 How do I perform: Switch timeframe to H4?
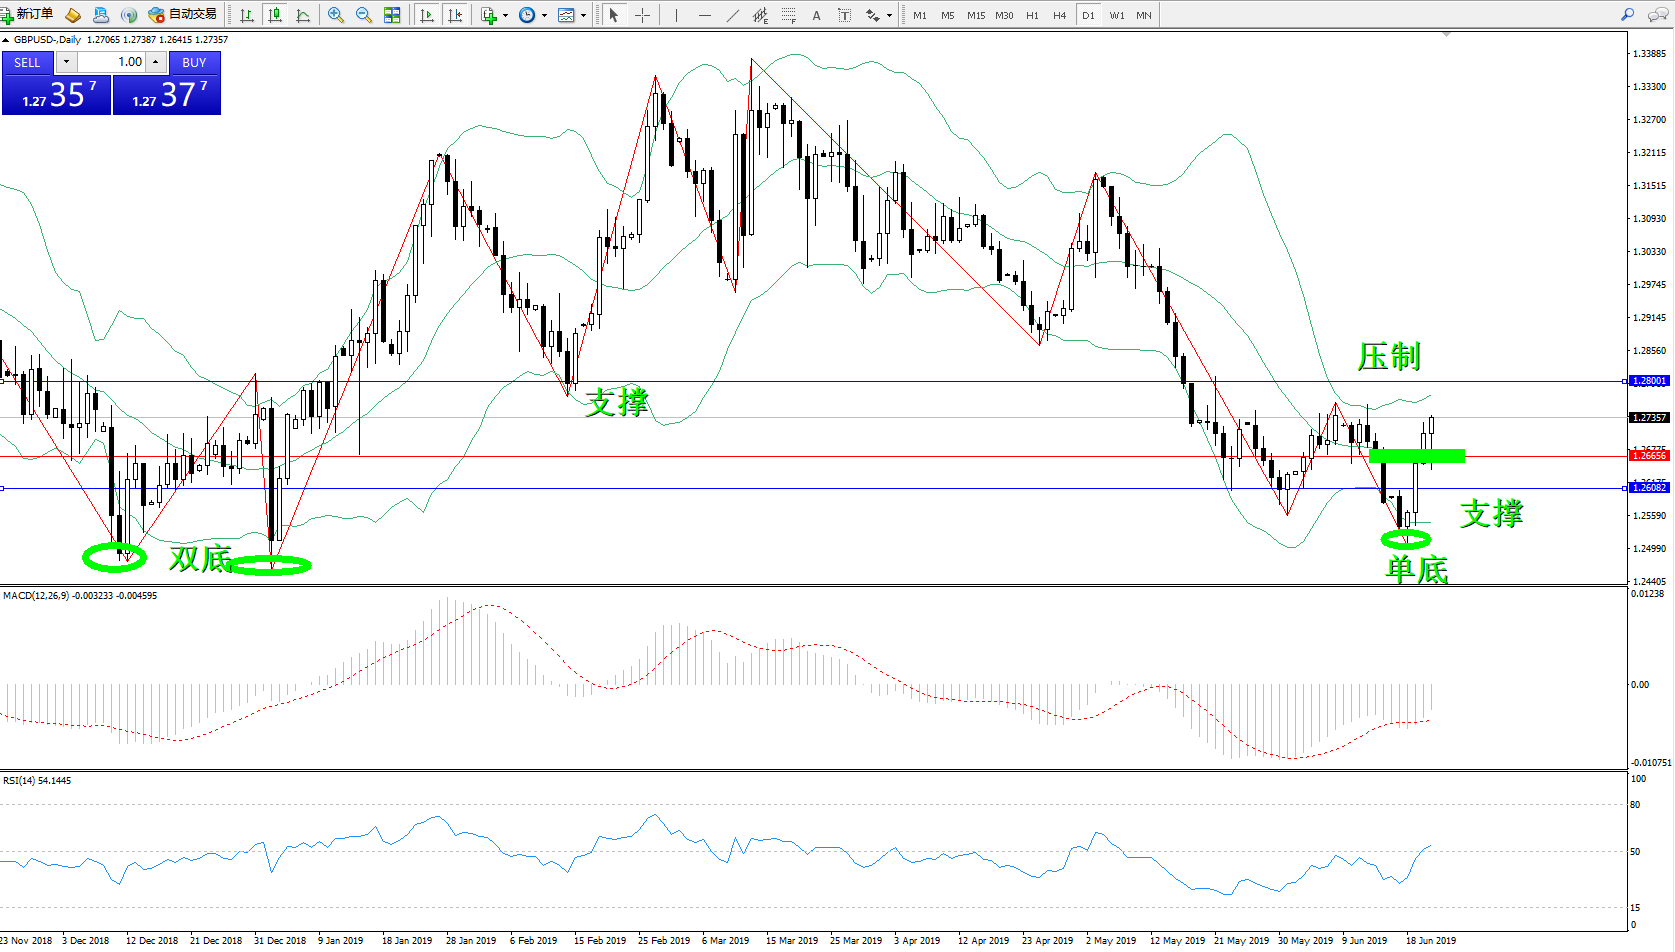point(1060,15)
